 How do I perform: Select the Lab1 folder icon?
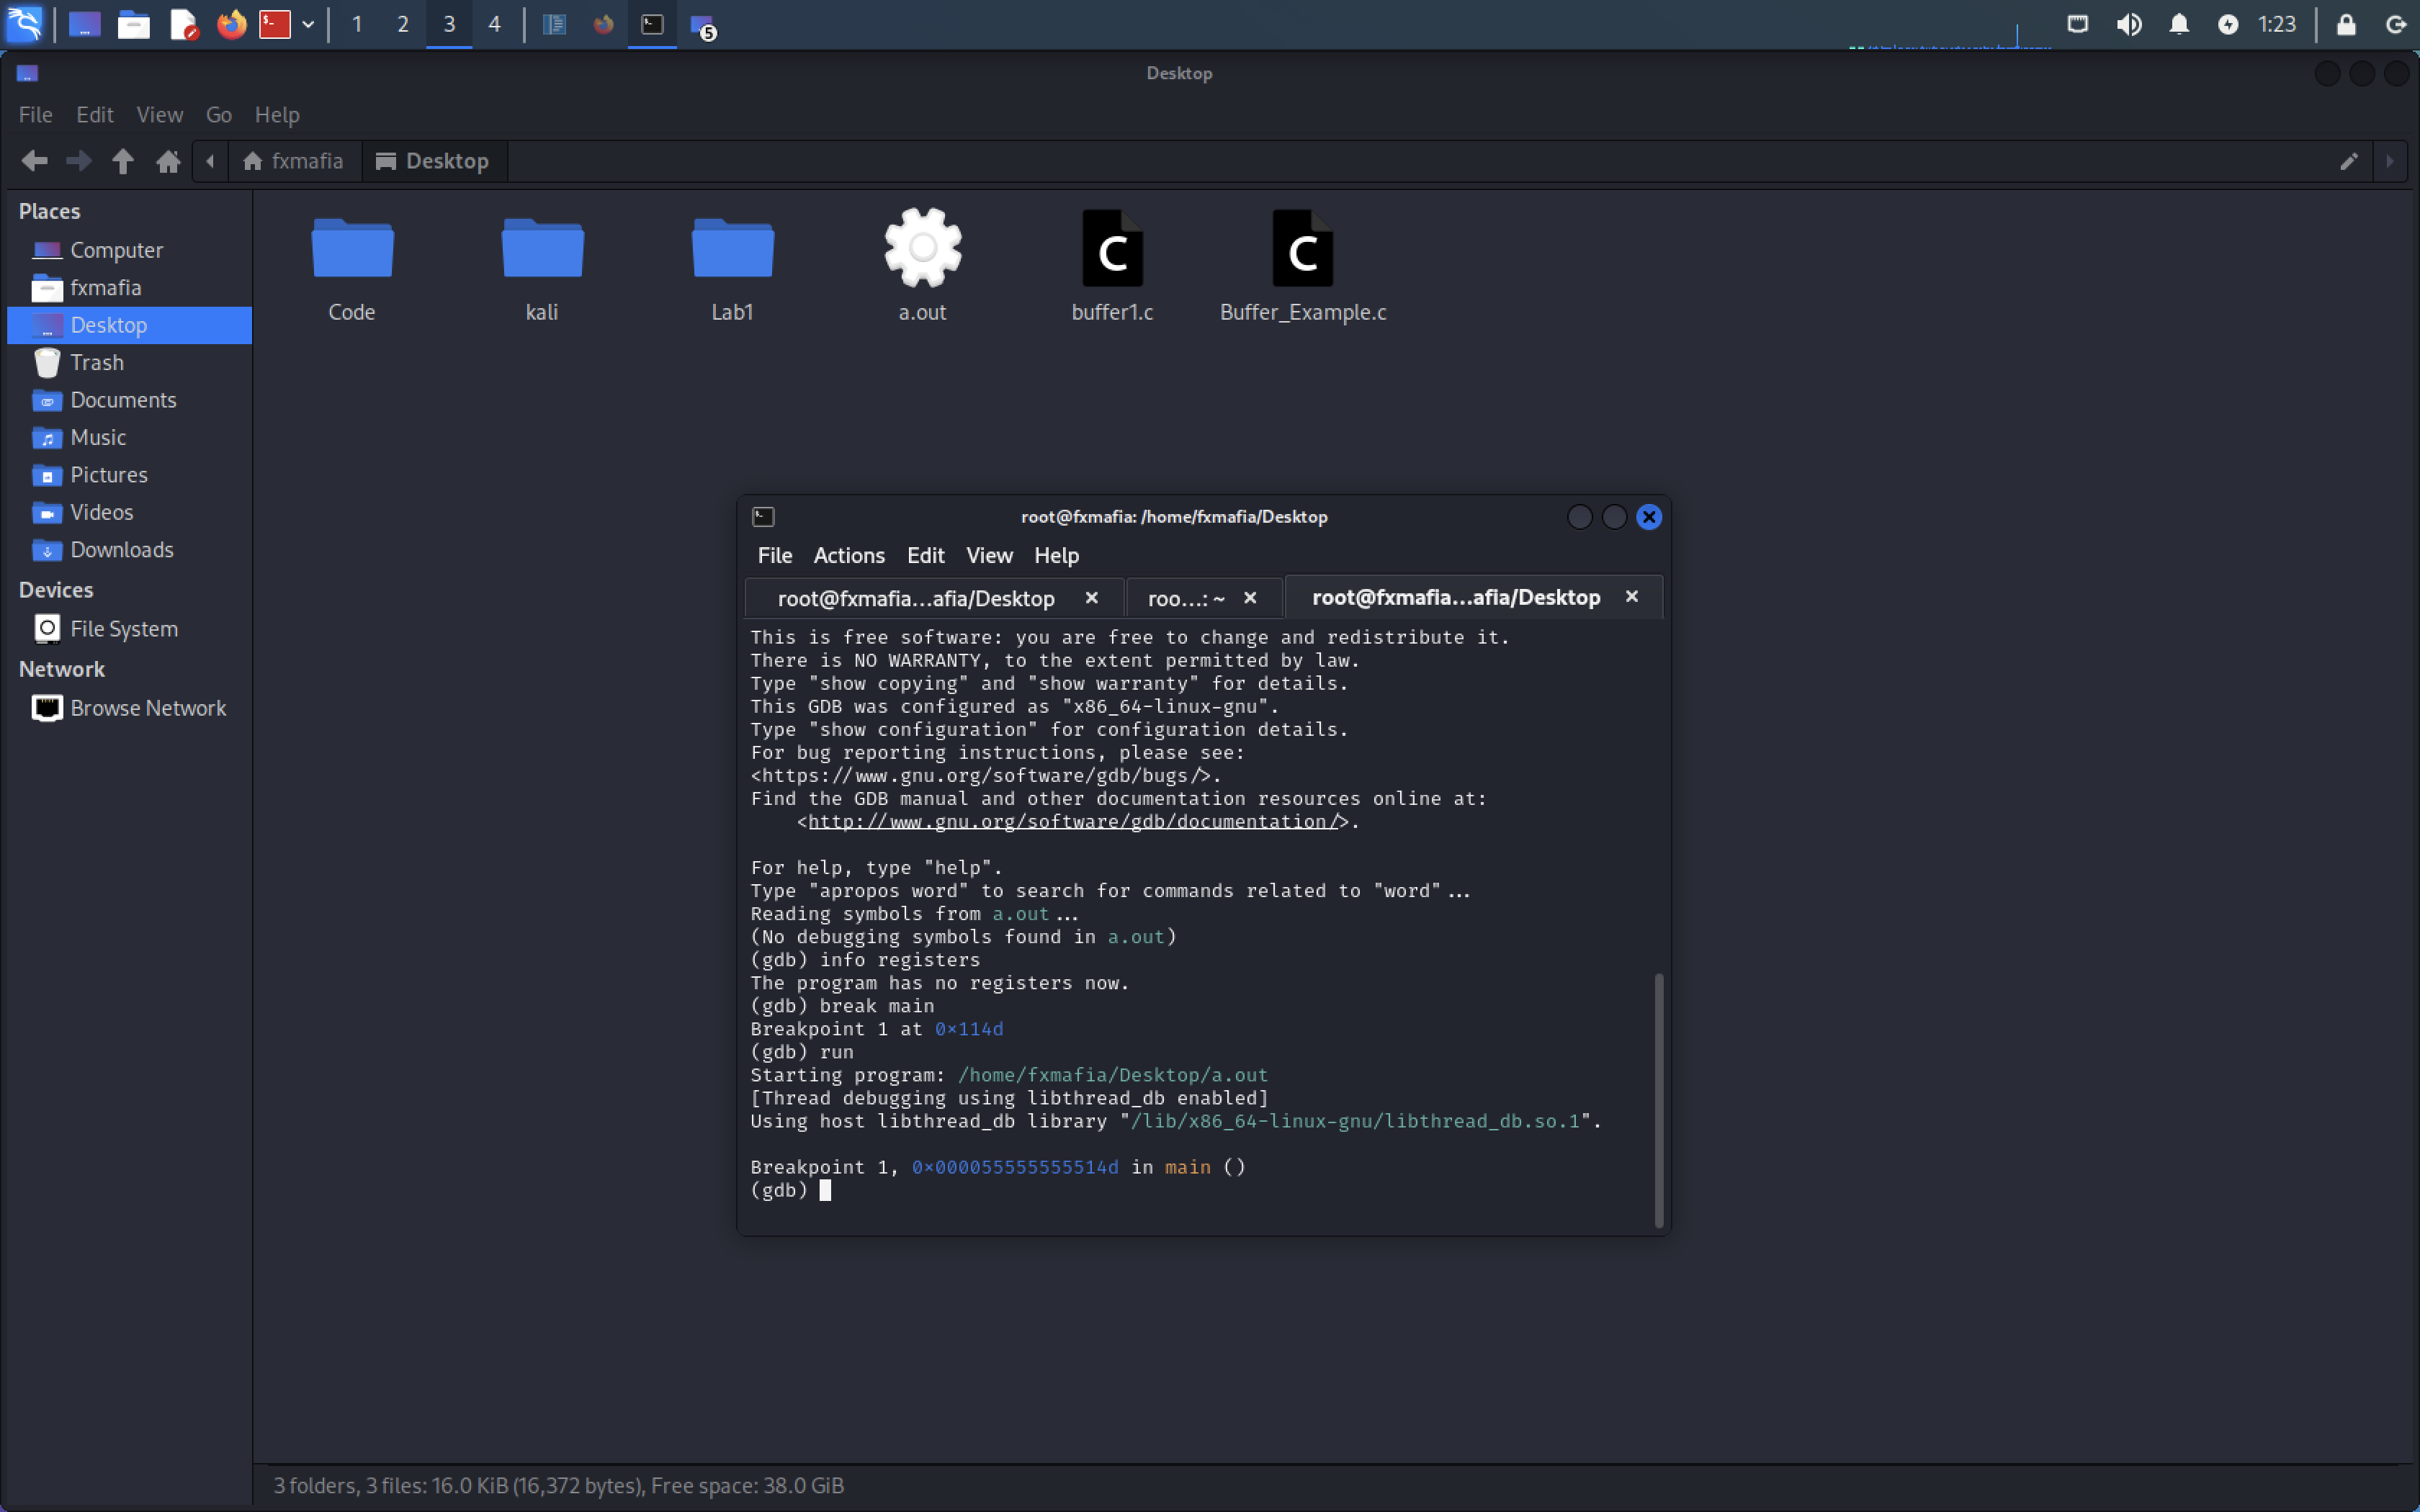pyautogui.click(x=732, y=248)
